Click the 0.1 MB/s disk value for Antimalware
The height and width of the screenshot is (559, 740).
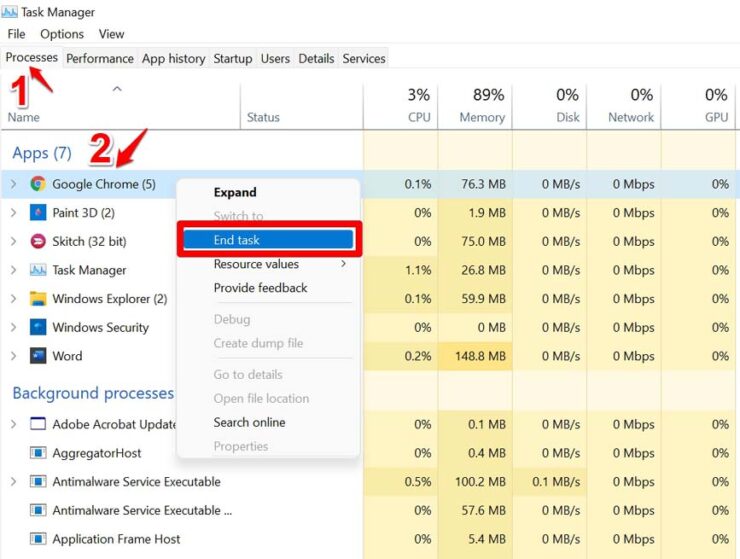point(556,482)
